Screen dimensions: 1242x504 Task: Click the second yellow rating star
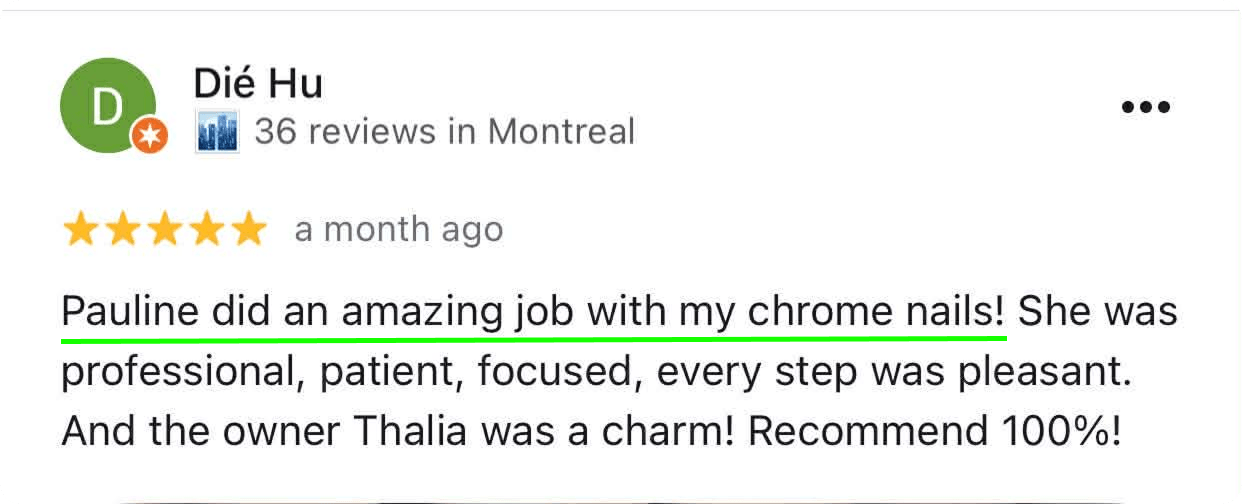(x=122, y=230)
